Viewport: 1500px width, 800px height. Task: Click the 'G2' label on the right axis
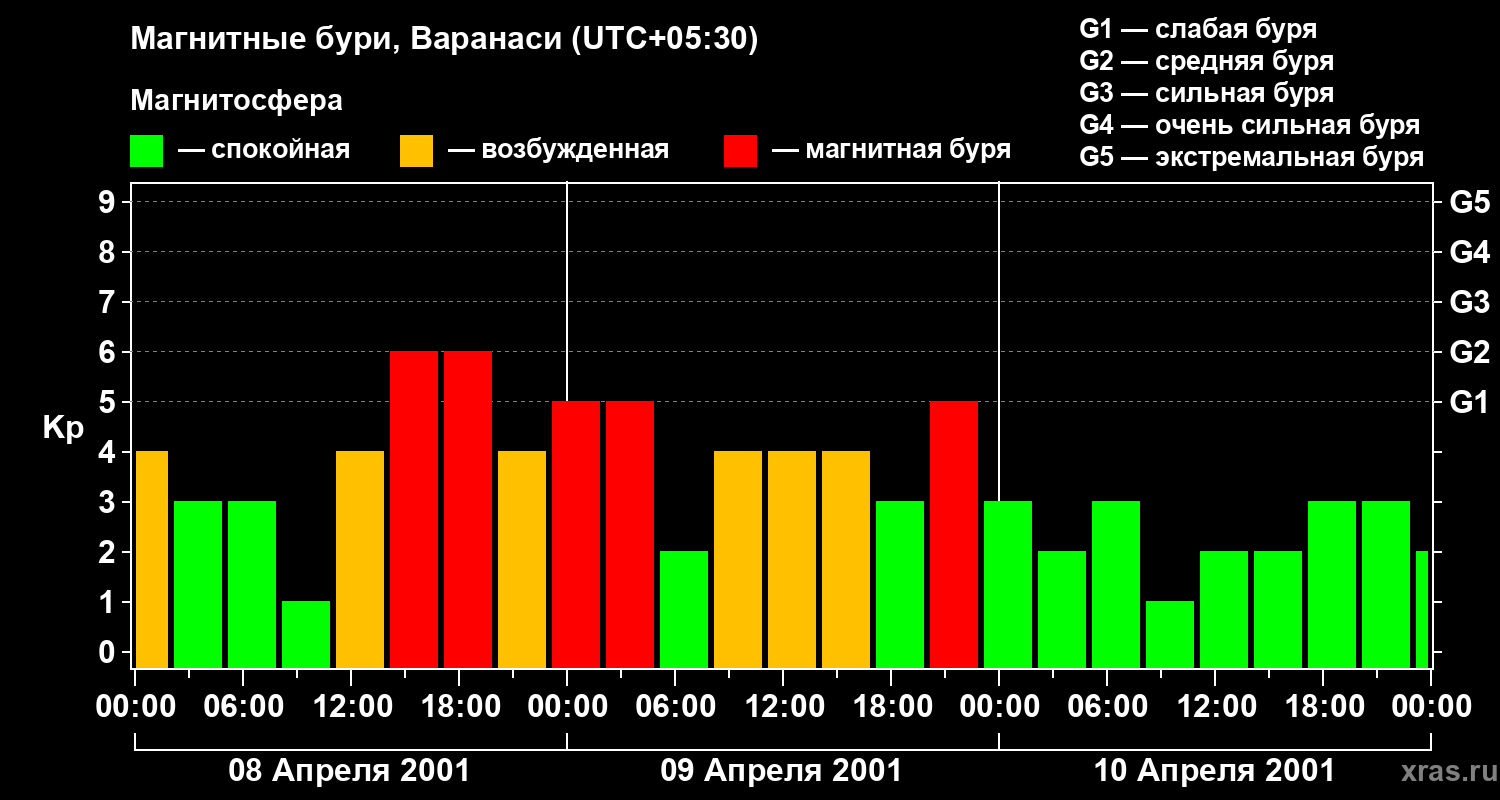[x=1469, y=352]
